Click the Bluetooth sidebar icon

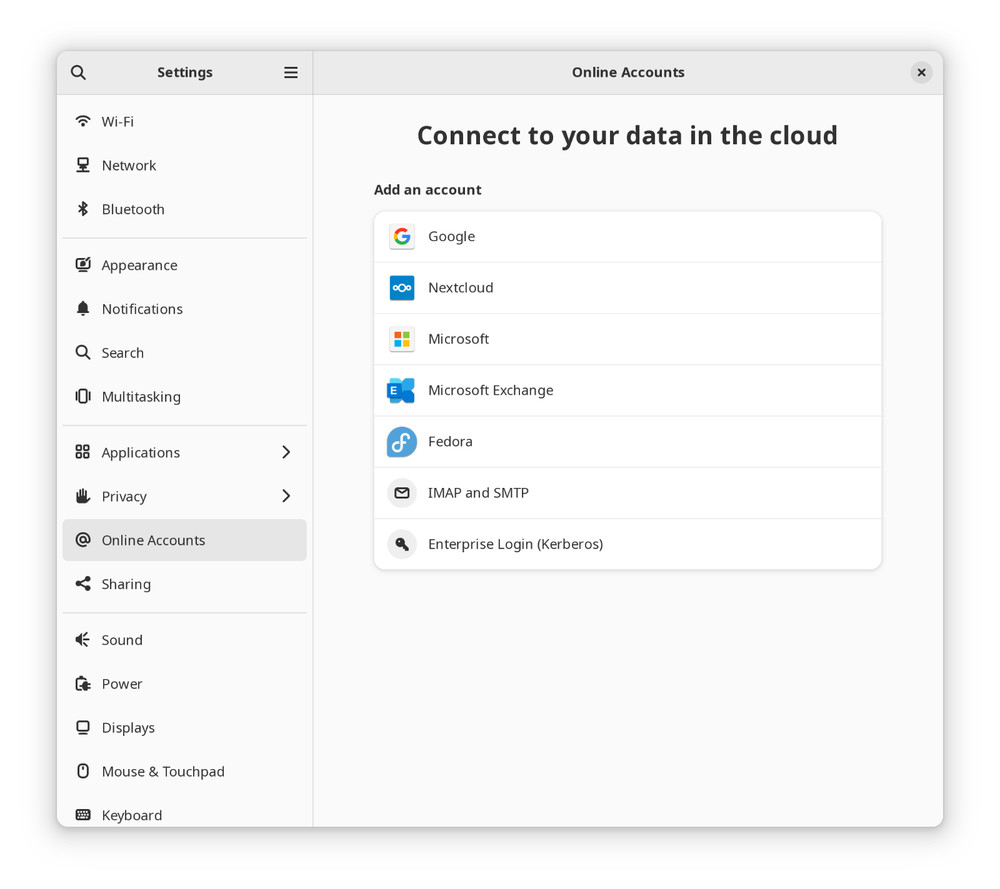82,209
